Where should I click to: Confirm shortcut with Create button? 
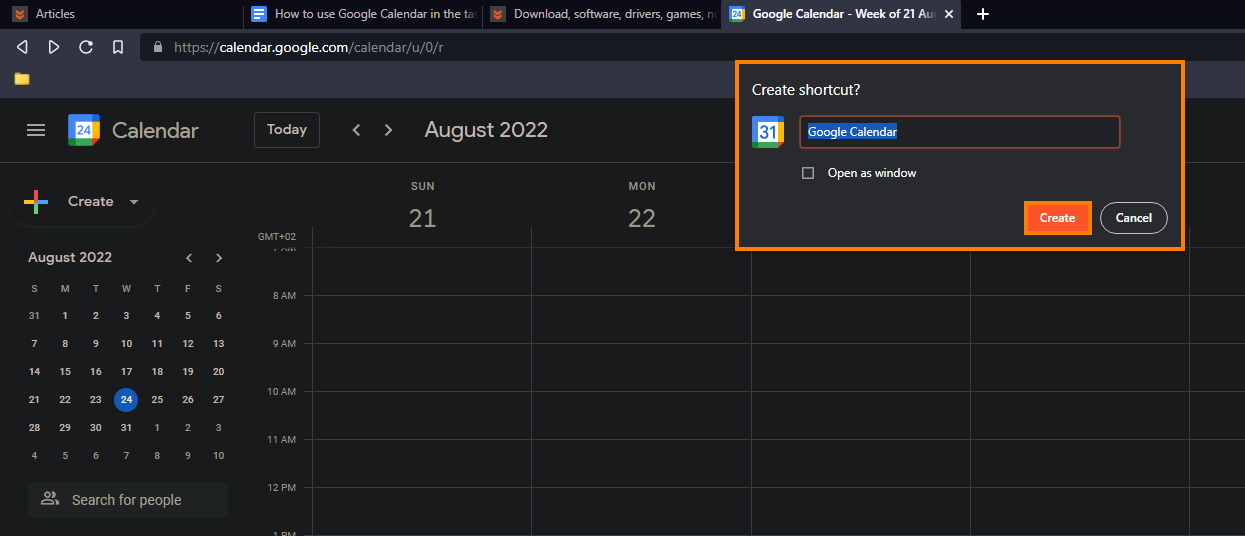click(1057, 218)
